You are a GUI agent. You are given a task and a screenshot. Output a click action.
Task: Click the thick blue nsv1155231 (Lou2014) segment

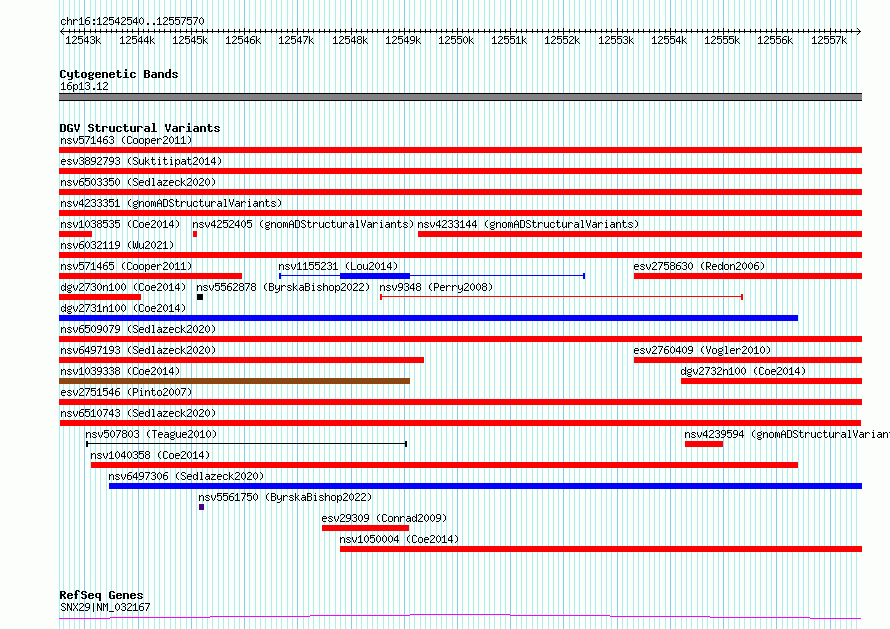375,276
